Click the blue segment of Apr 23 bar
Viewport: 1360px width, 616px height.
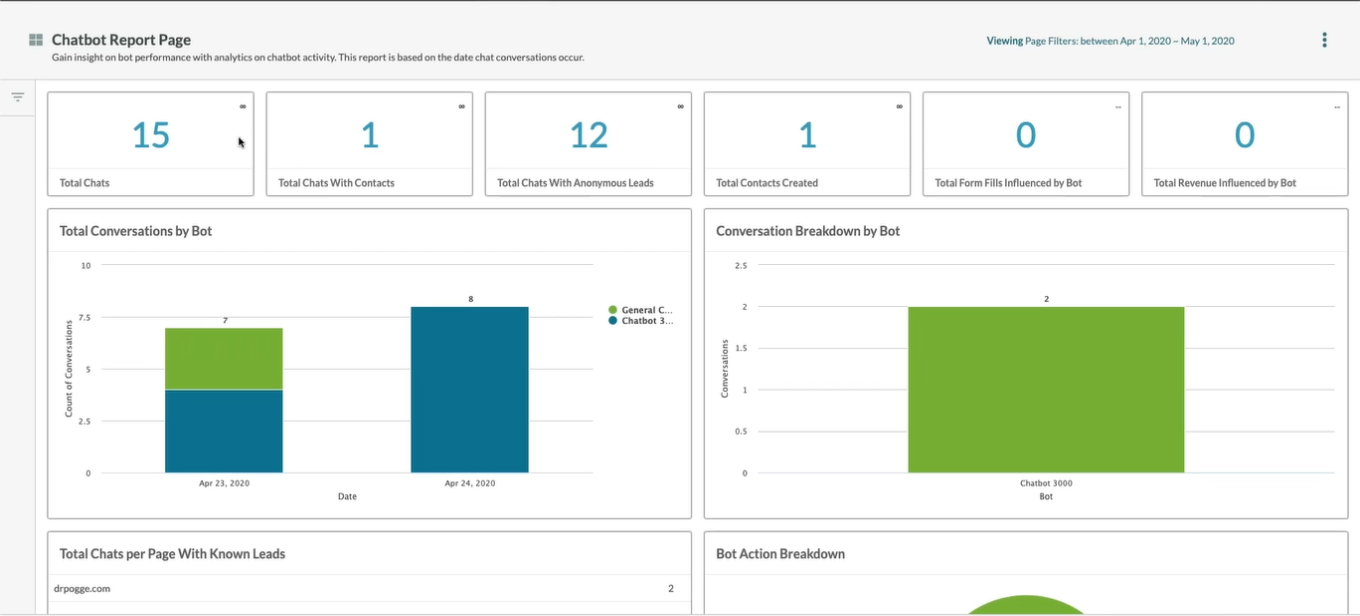coord(224,430)
